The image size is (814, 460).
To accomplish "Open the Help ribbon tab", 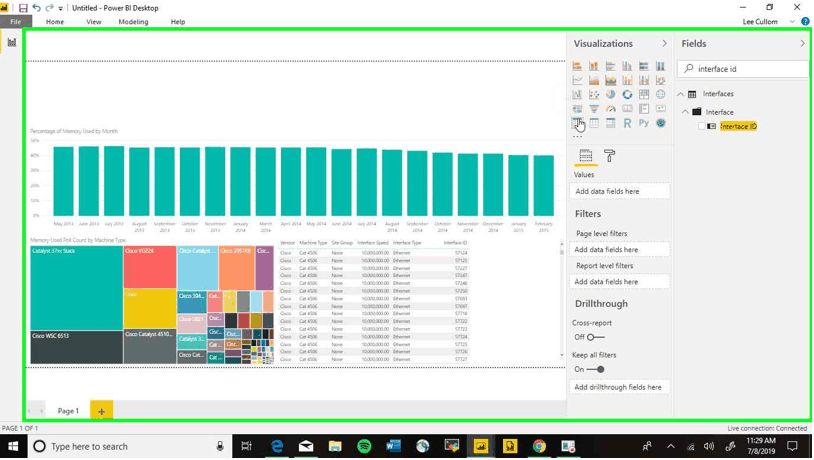I will pos(178,22).
